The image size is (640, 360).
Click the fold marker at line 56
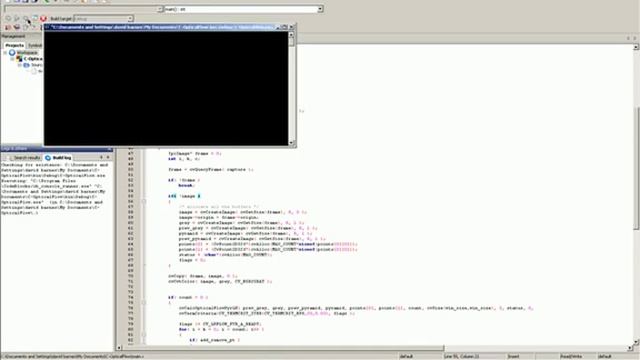(144, 202)
